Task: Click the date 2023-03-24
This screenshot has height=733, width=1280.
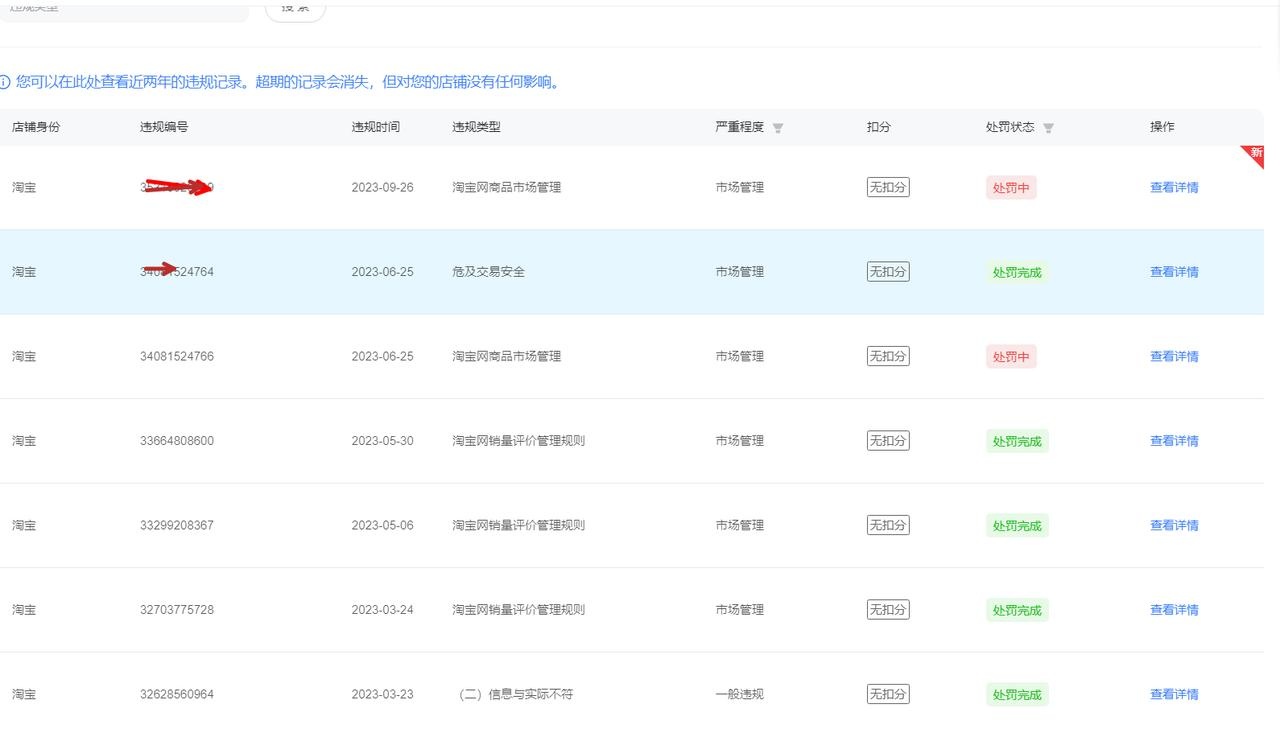Action: point(382,610)
